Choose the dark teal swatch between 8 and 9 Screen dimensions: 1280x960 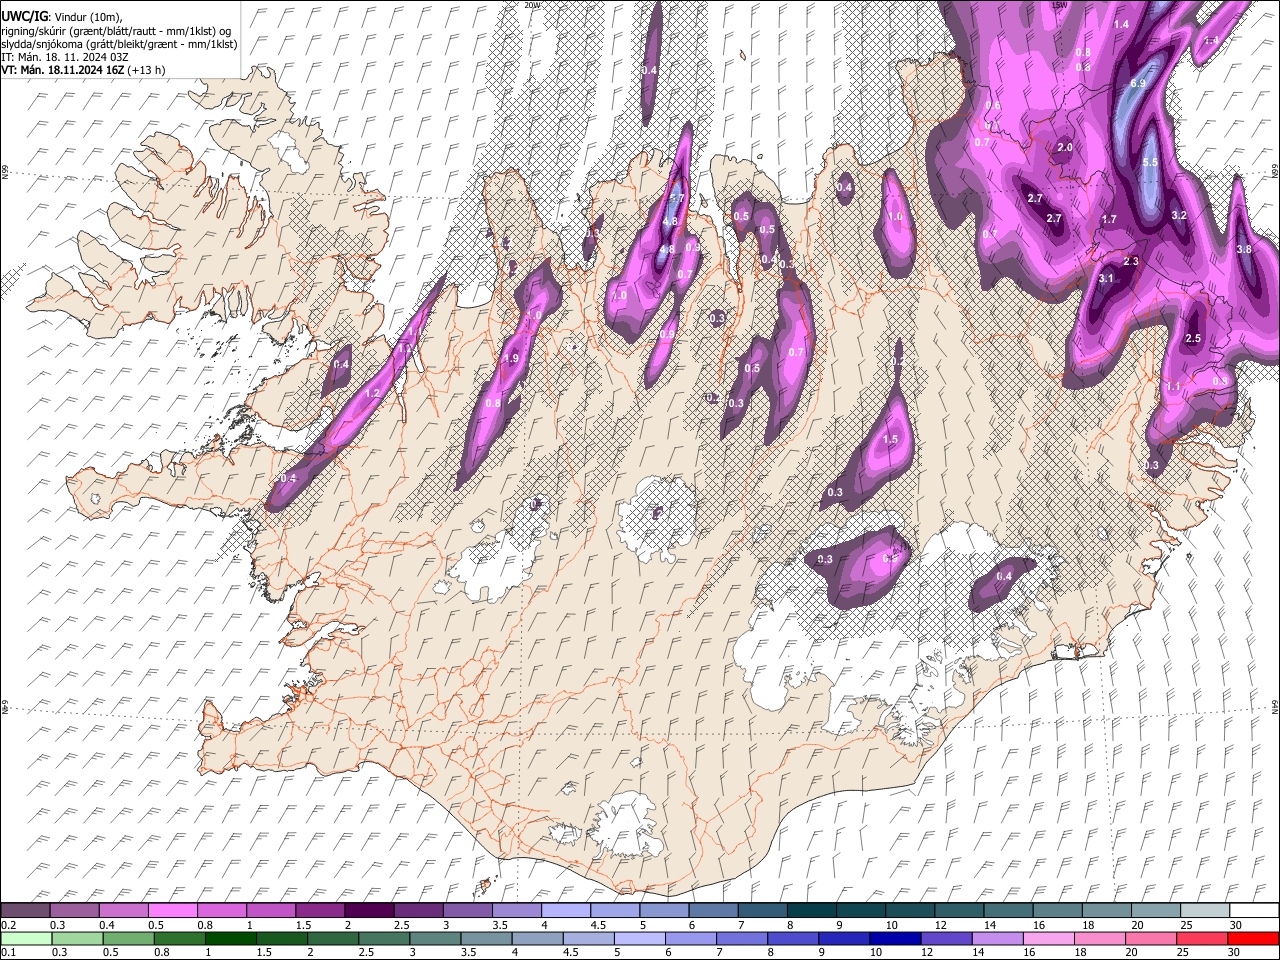812,910
